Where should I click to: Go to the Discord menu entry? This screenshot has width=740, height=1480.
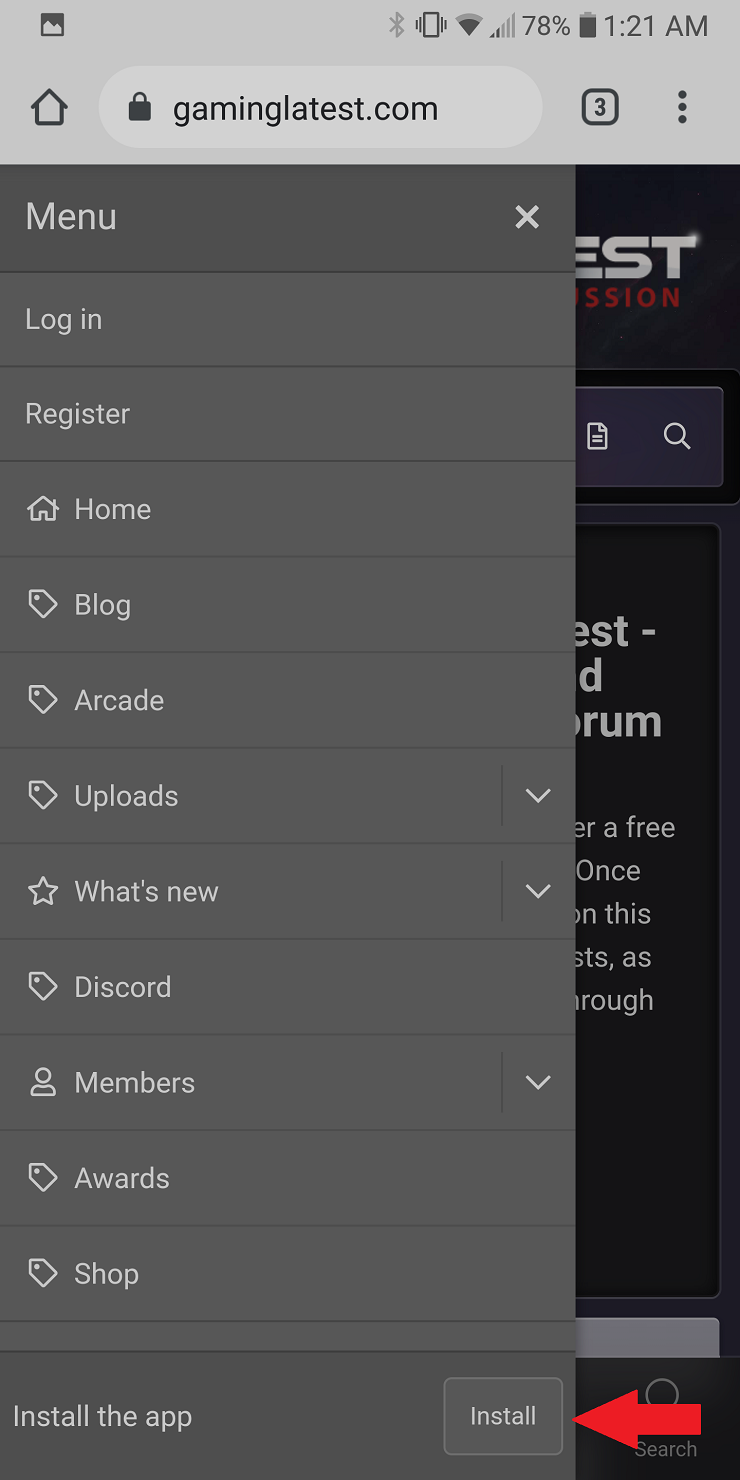coord(287,987)
